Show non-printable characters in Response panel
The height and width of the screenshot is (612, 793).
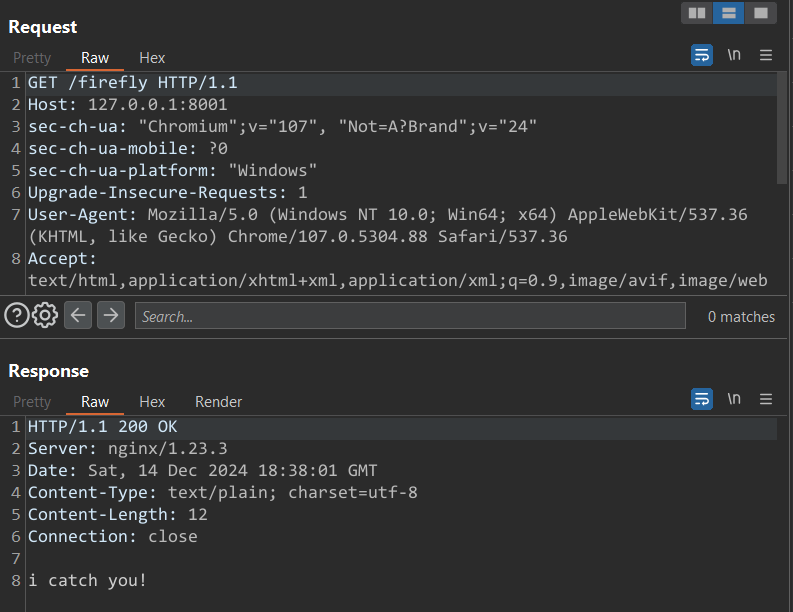pos(734,399)
